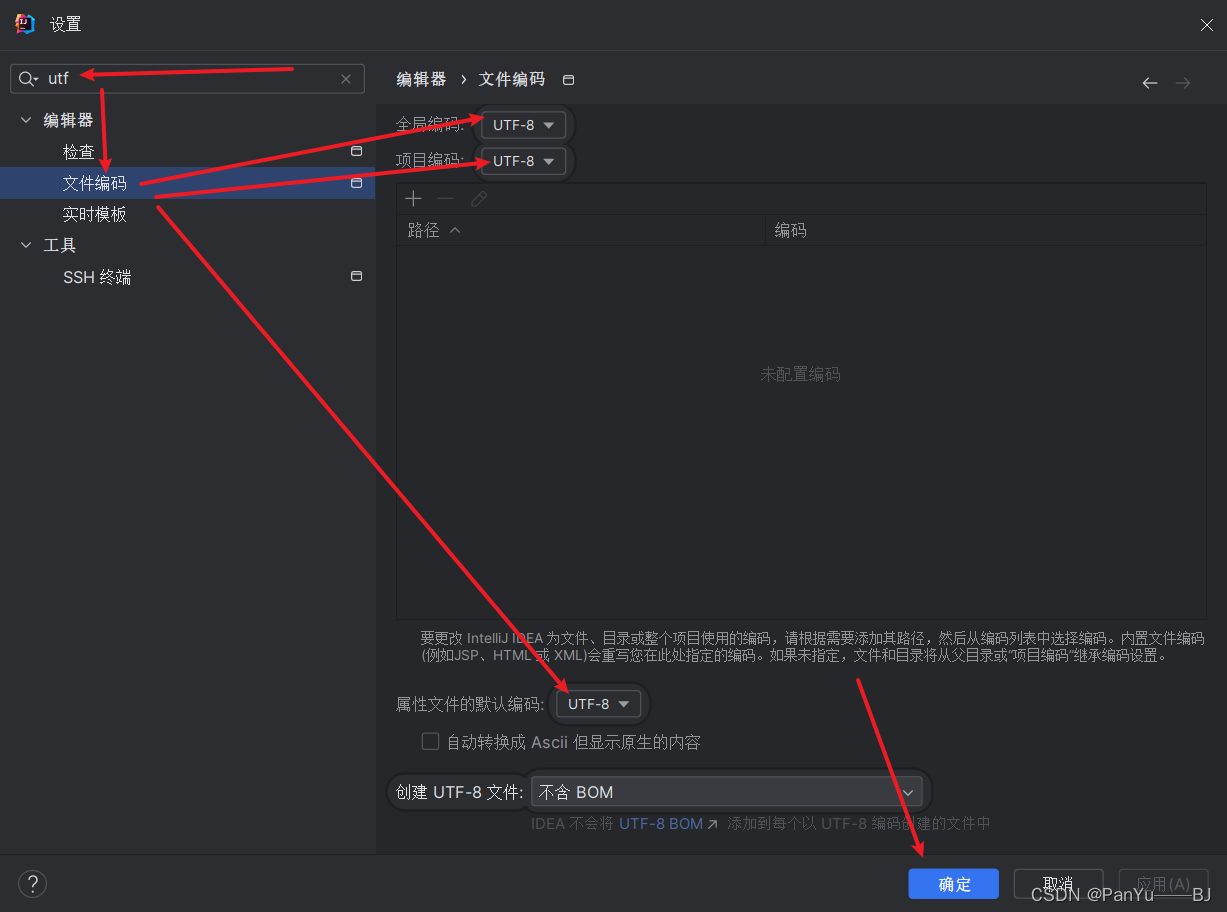This screenshot has height=912, width=1227.
Task: Open the 项目编码 UTF-8 dropdown
Action: [x=524, y=161]
